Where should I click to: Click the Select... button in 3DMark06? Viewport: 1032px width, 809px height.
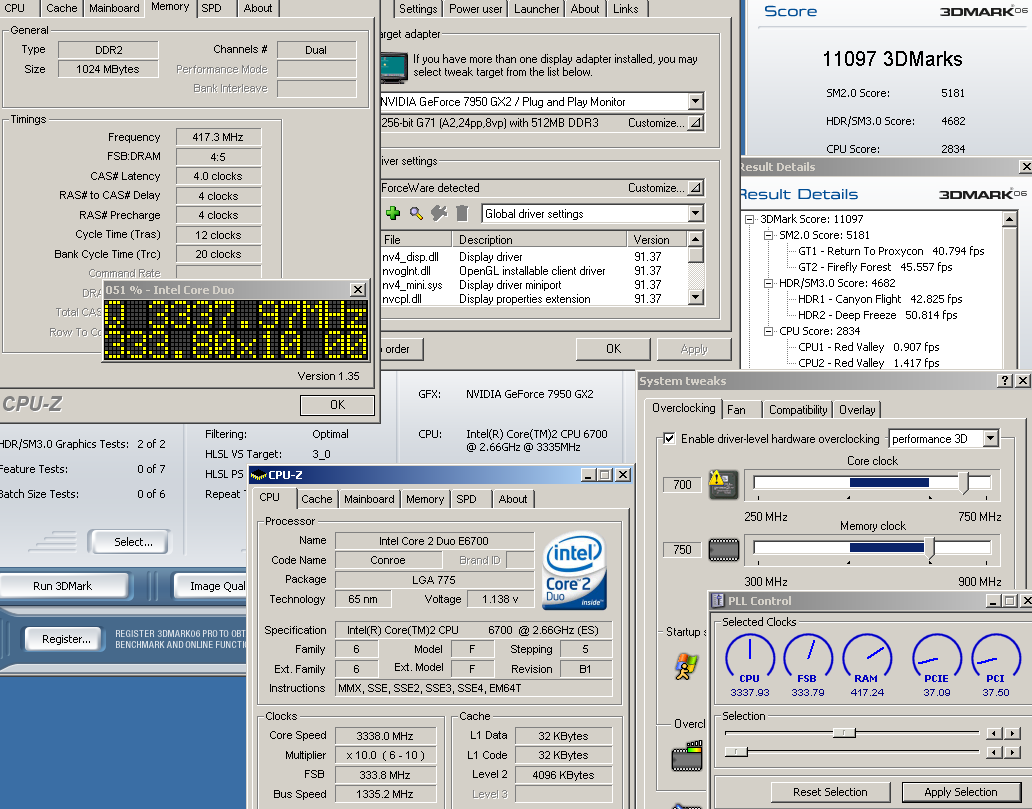coord(133,542)
